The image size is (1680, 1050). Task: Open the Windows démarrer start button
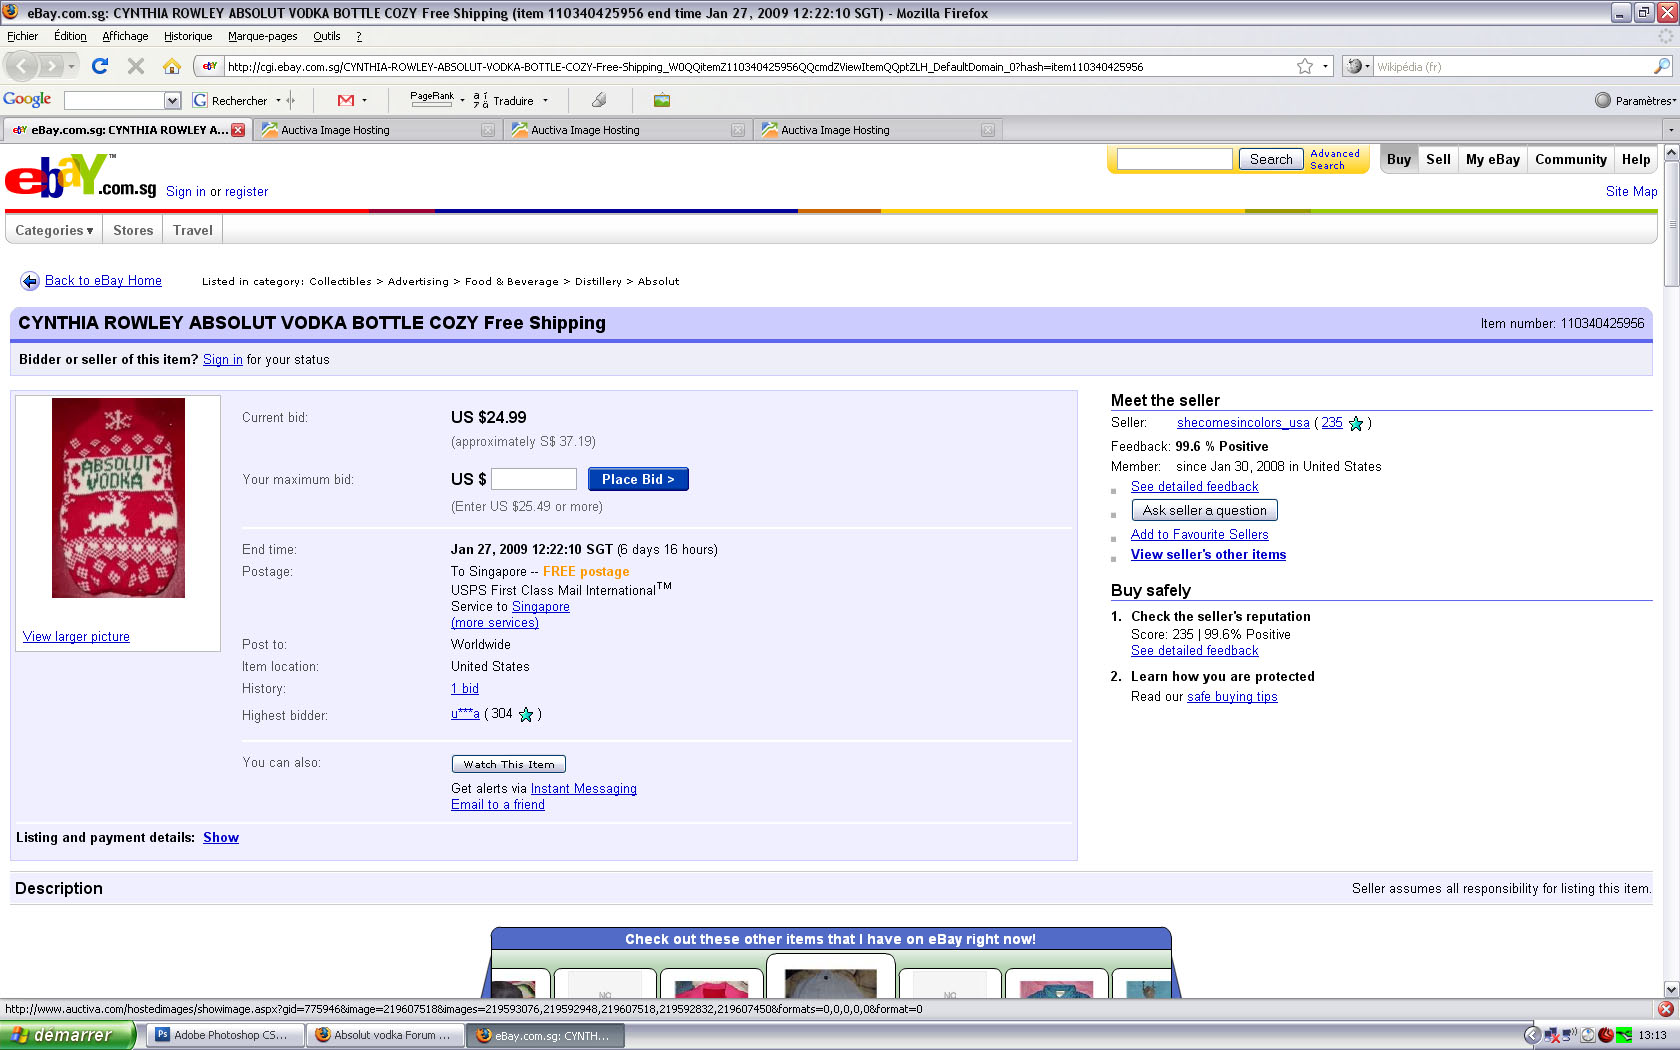[x=68, y=1035]
